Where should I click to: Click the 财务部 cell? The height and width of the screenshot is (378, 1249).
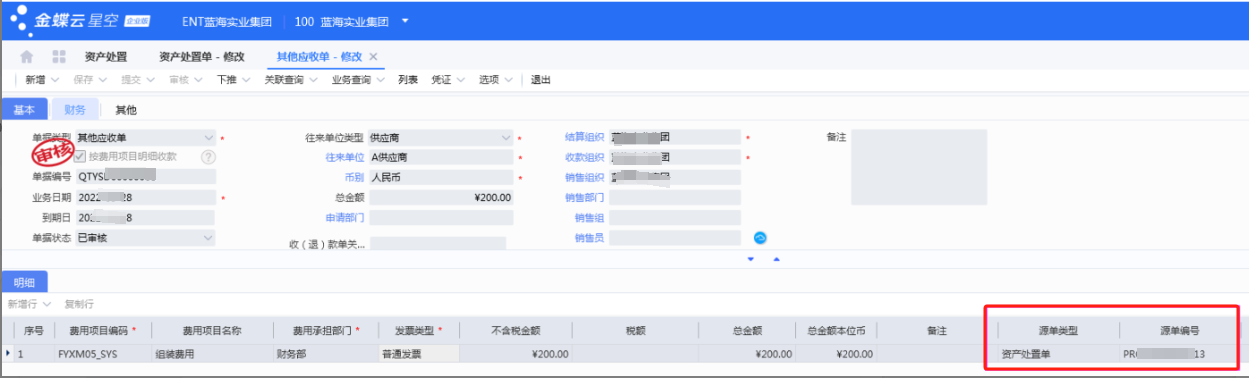coord(324,353)
